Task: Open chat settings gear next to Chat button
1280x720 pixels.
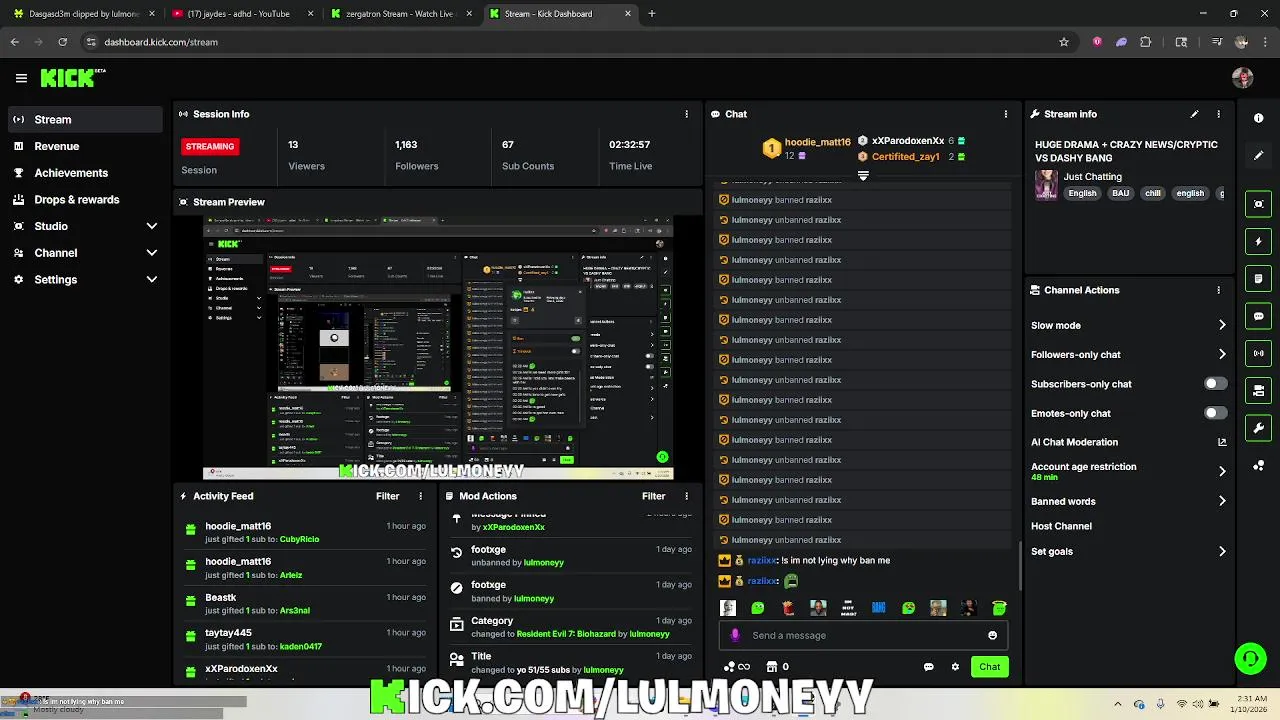Action: (x=955, y=667)
